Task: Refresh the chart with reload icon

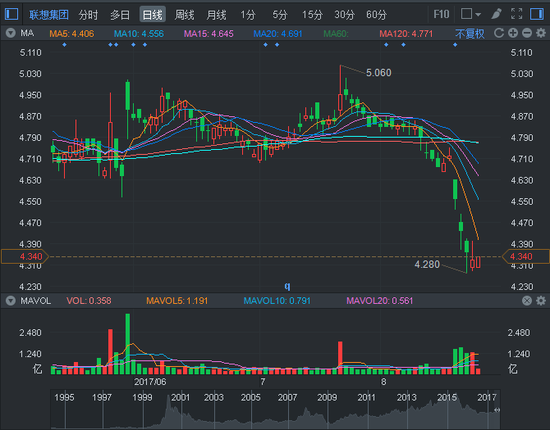Action: click(x=499, y=33)
